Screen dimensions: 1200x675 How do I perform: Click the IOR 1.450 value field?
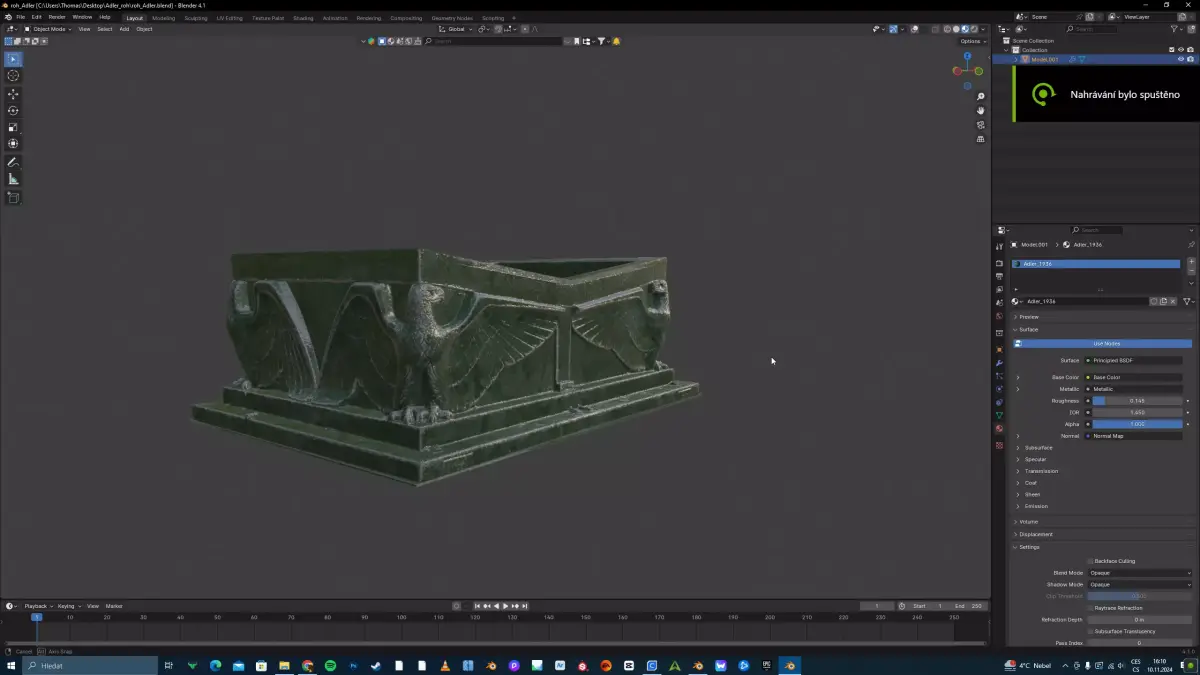(1137, 412)
